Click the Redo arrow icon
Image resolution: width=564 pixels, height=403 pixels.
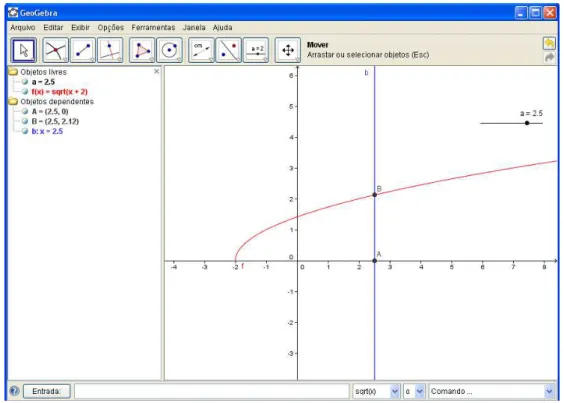coord(549,57)
